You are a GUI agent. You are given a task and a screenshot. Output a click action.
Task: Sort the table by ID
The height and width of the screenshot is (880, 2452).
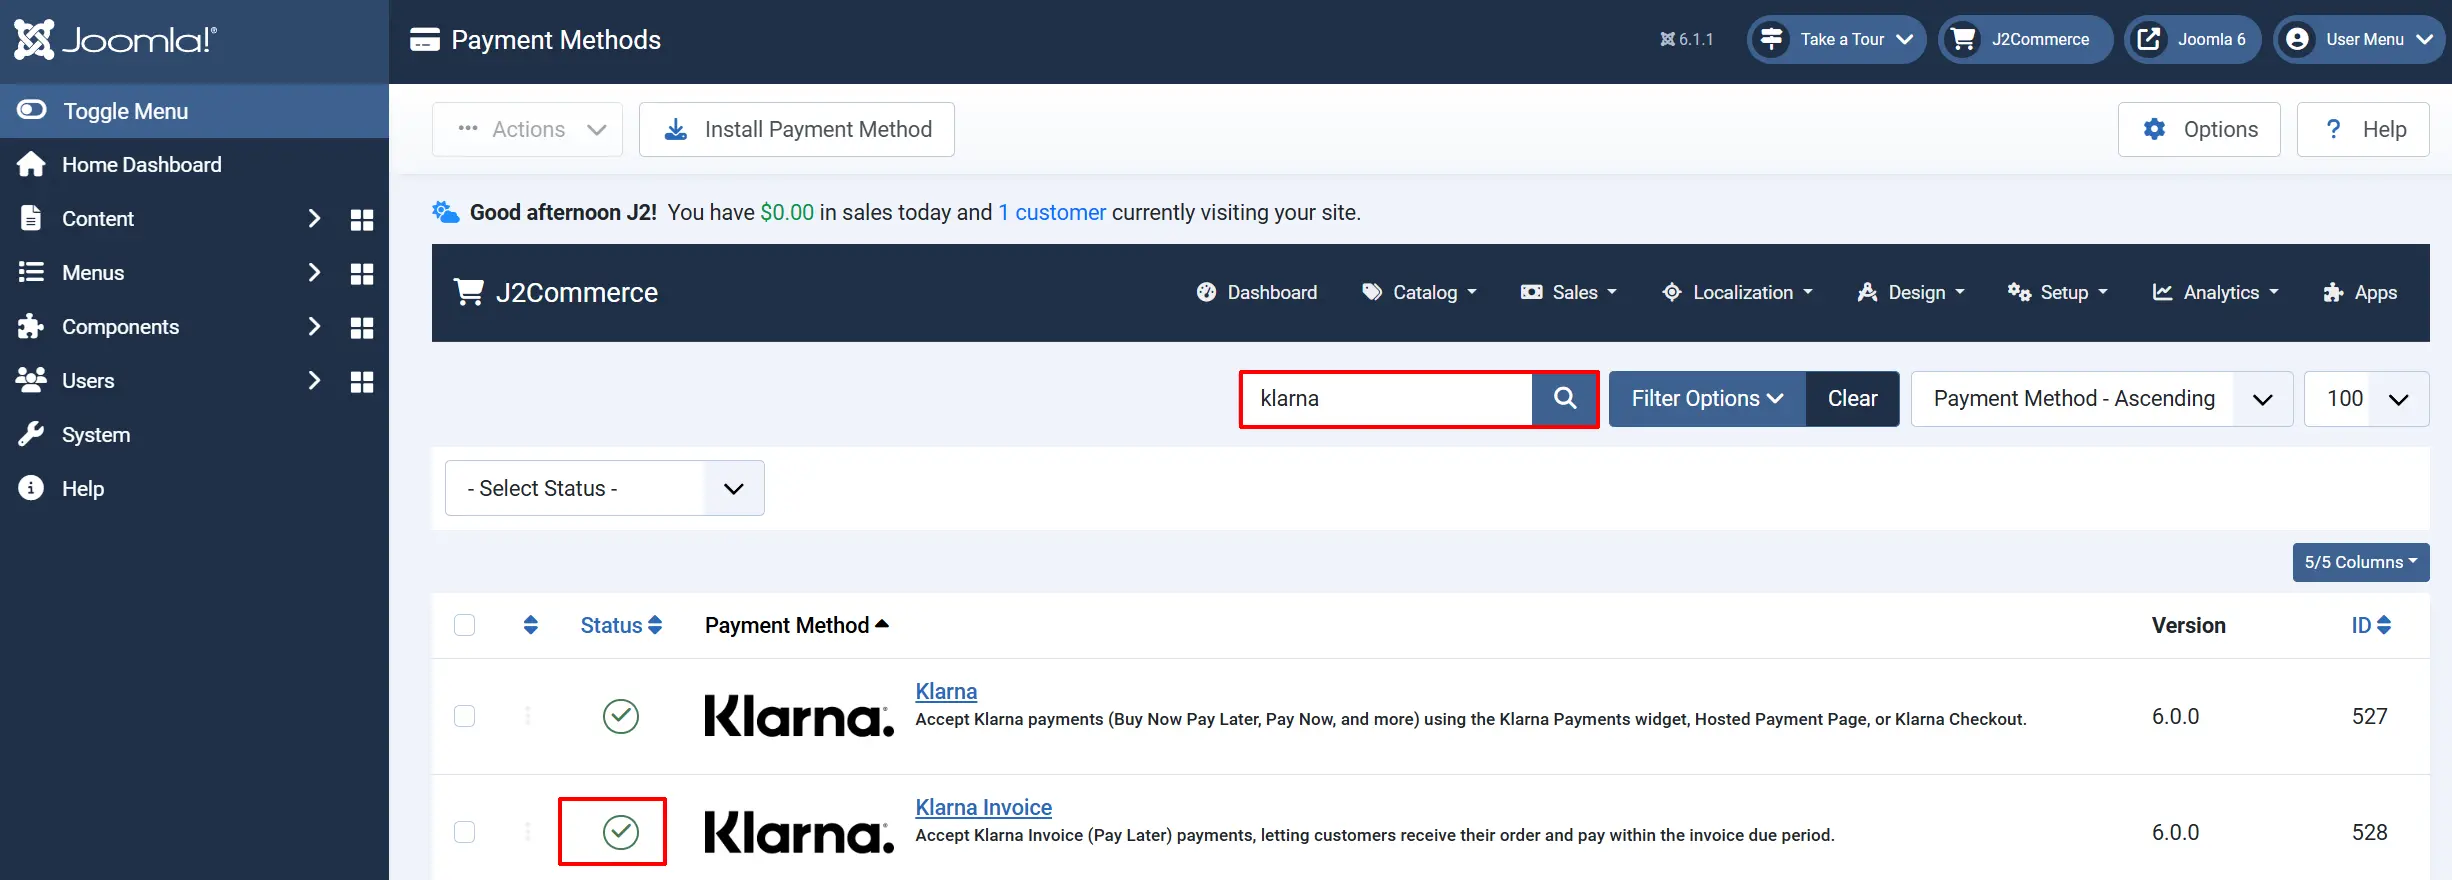point(2371,625)
